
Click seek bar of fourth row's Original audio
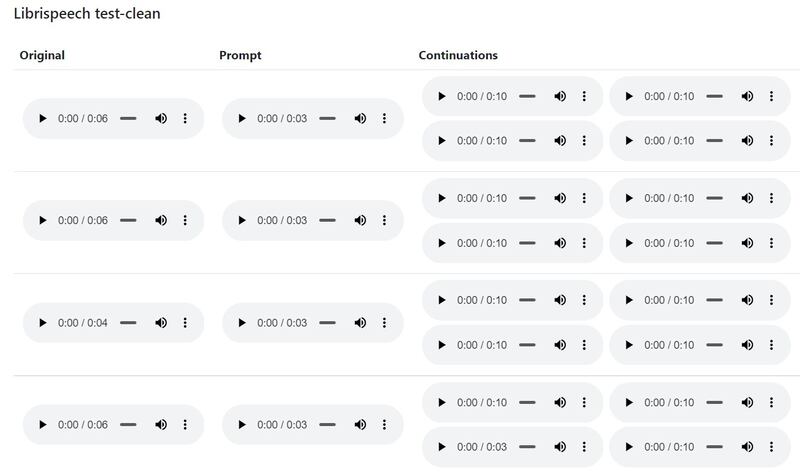coord(128,425)
